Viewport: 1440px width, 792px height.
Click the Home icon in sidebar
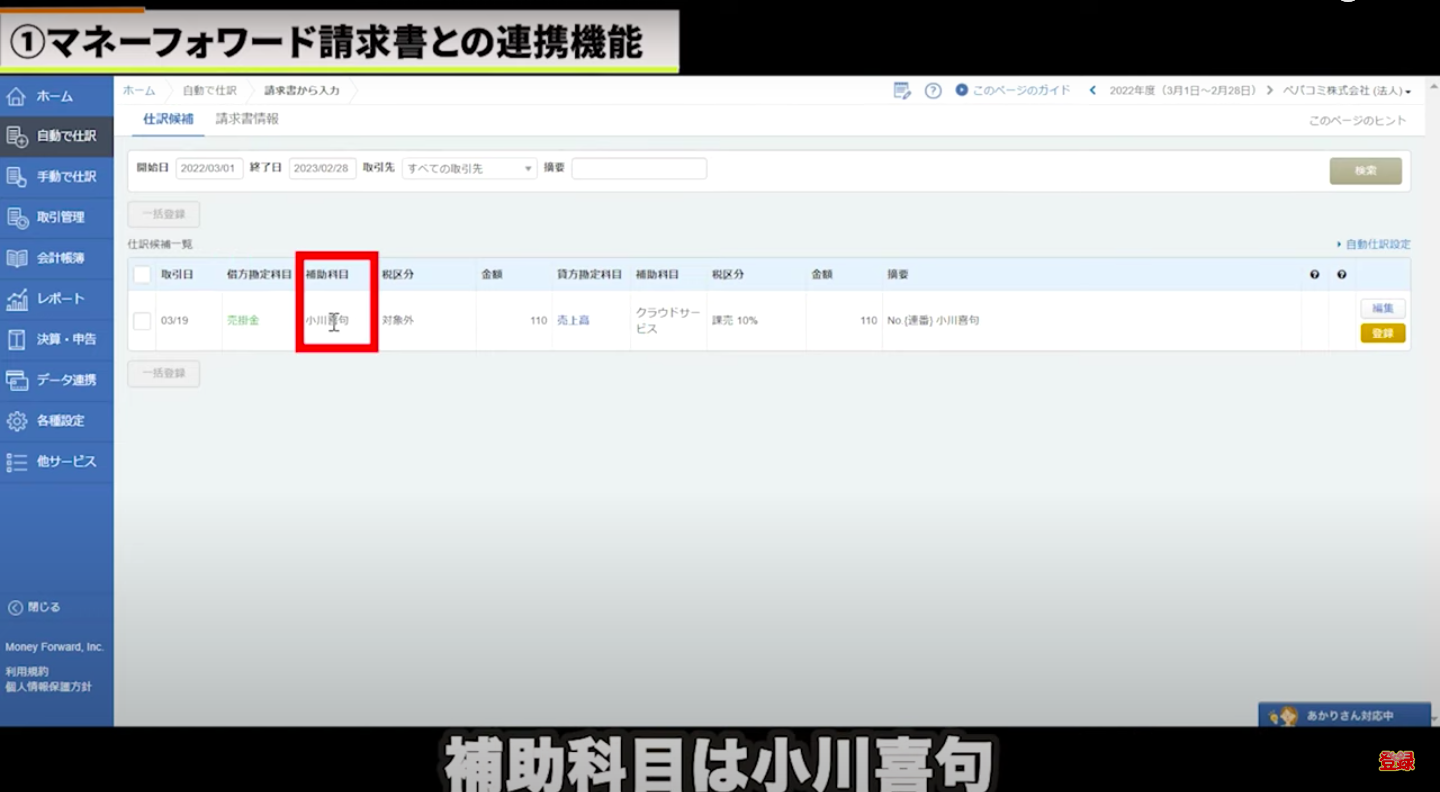coord(16,96)
